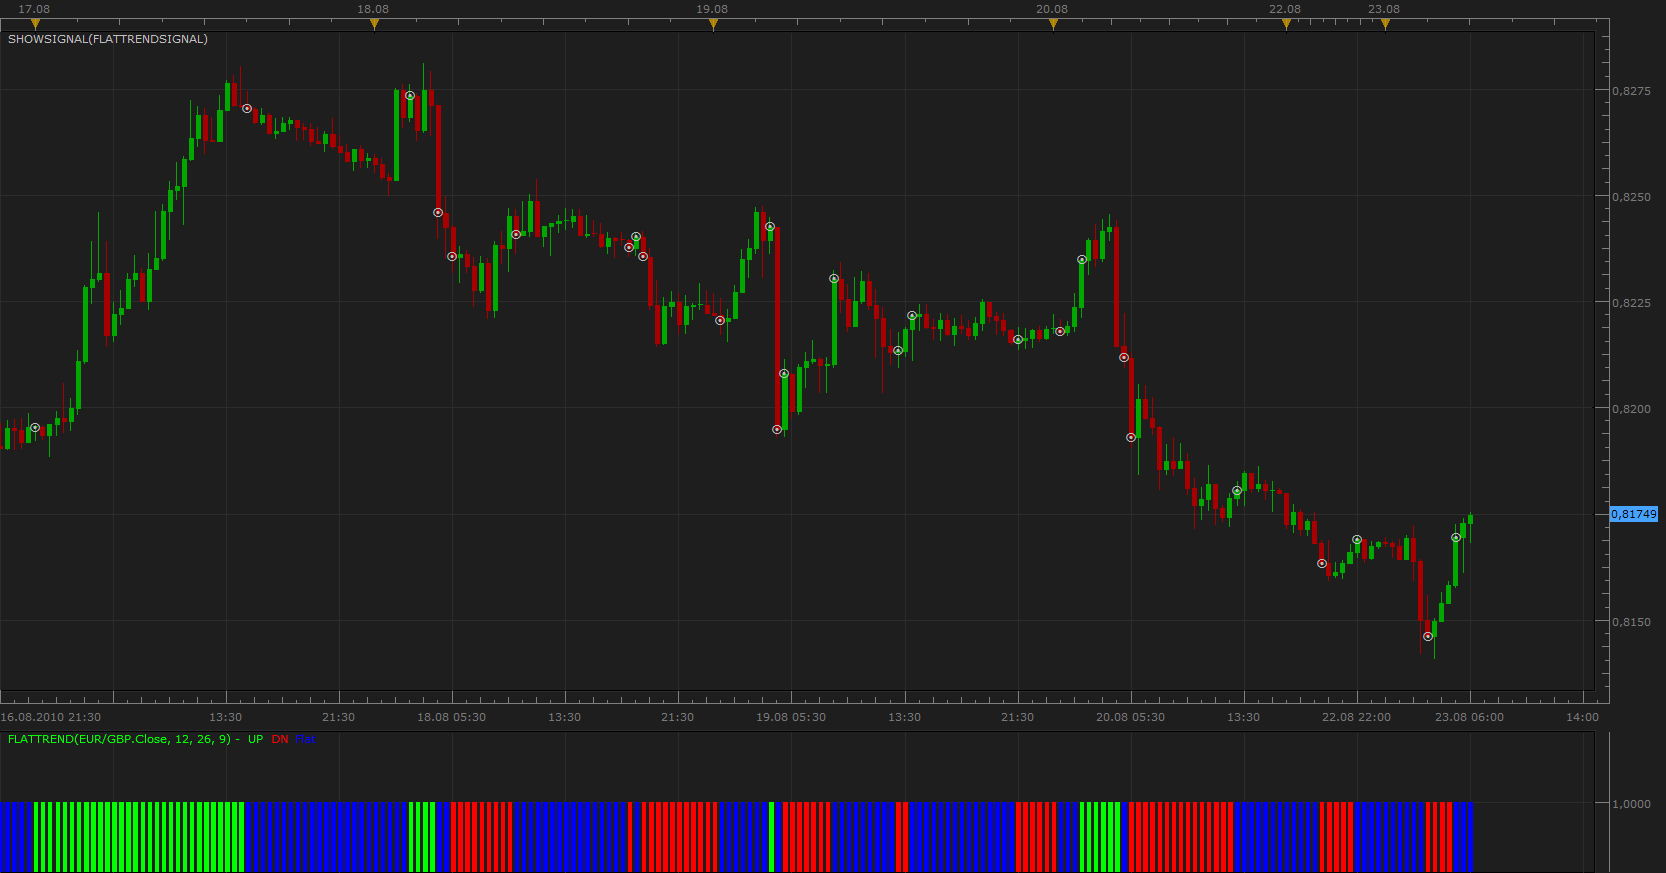
Task: Click the 0,8250 price axis label
Action: coord(1631,197)
